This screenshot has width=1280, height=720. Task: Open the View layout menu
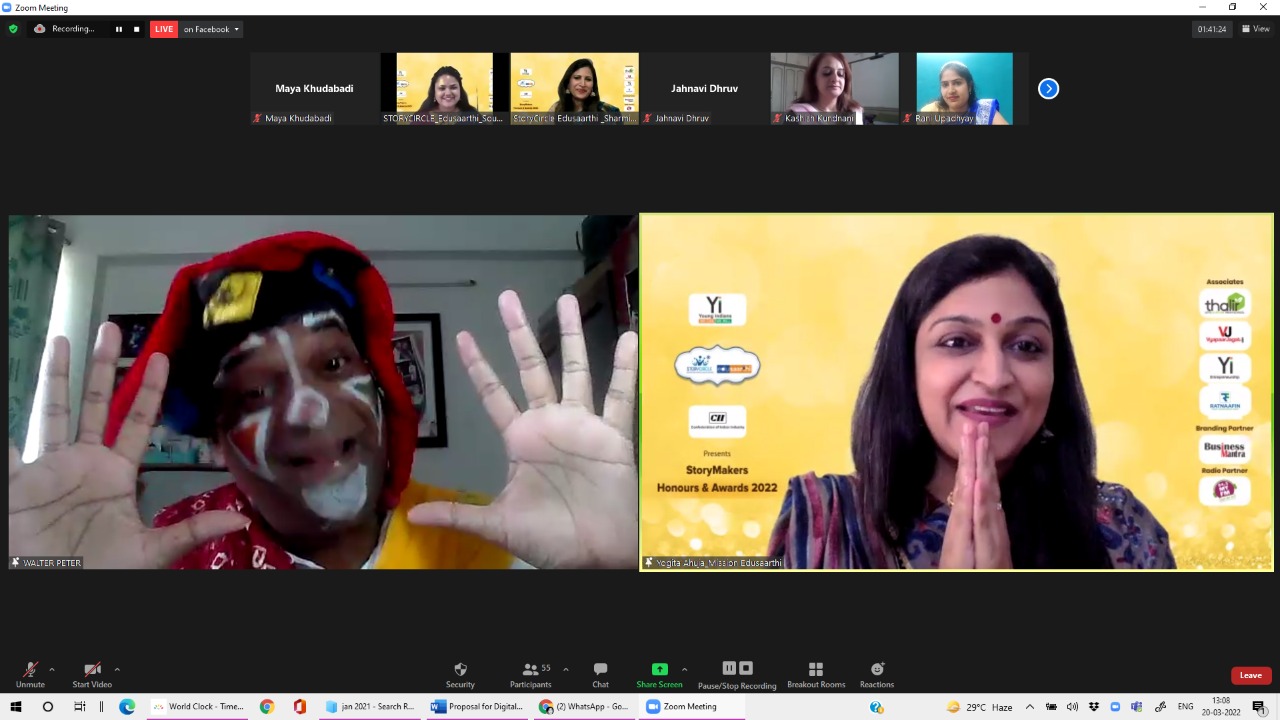point(1255,29)
